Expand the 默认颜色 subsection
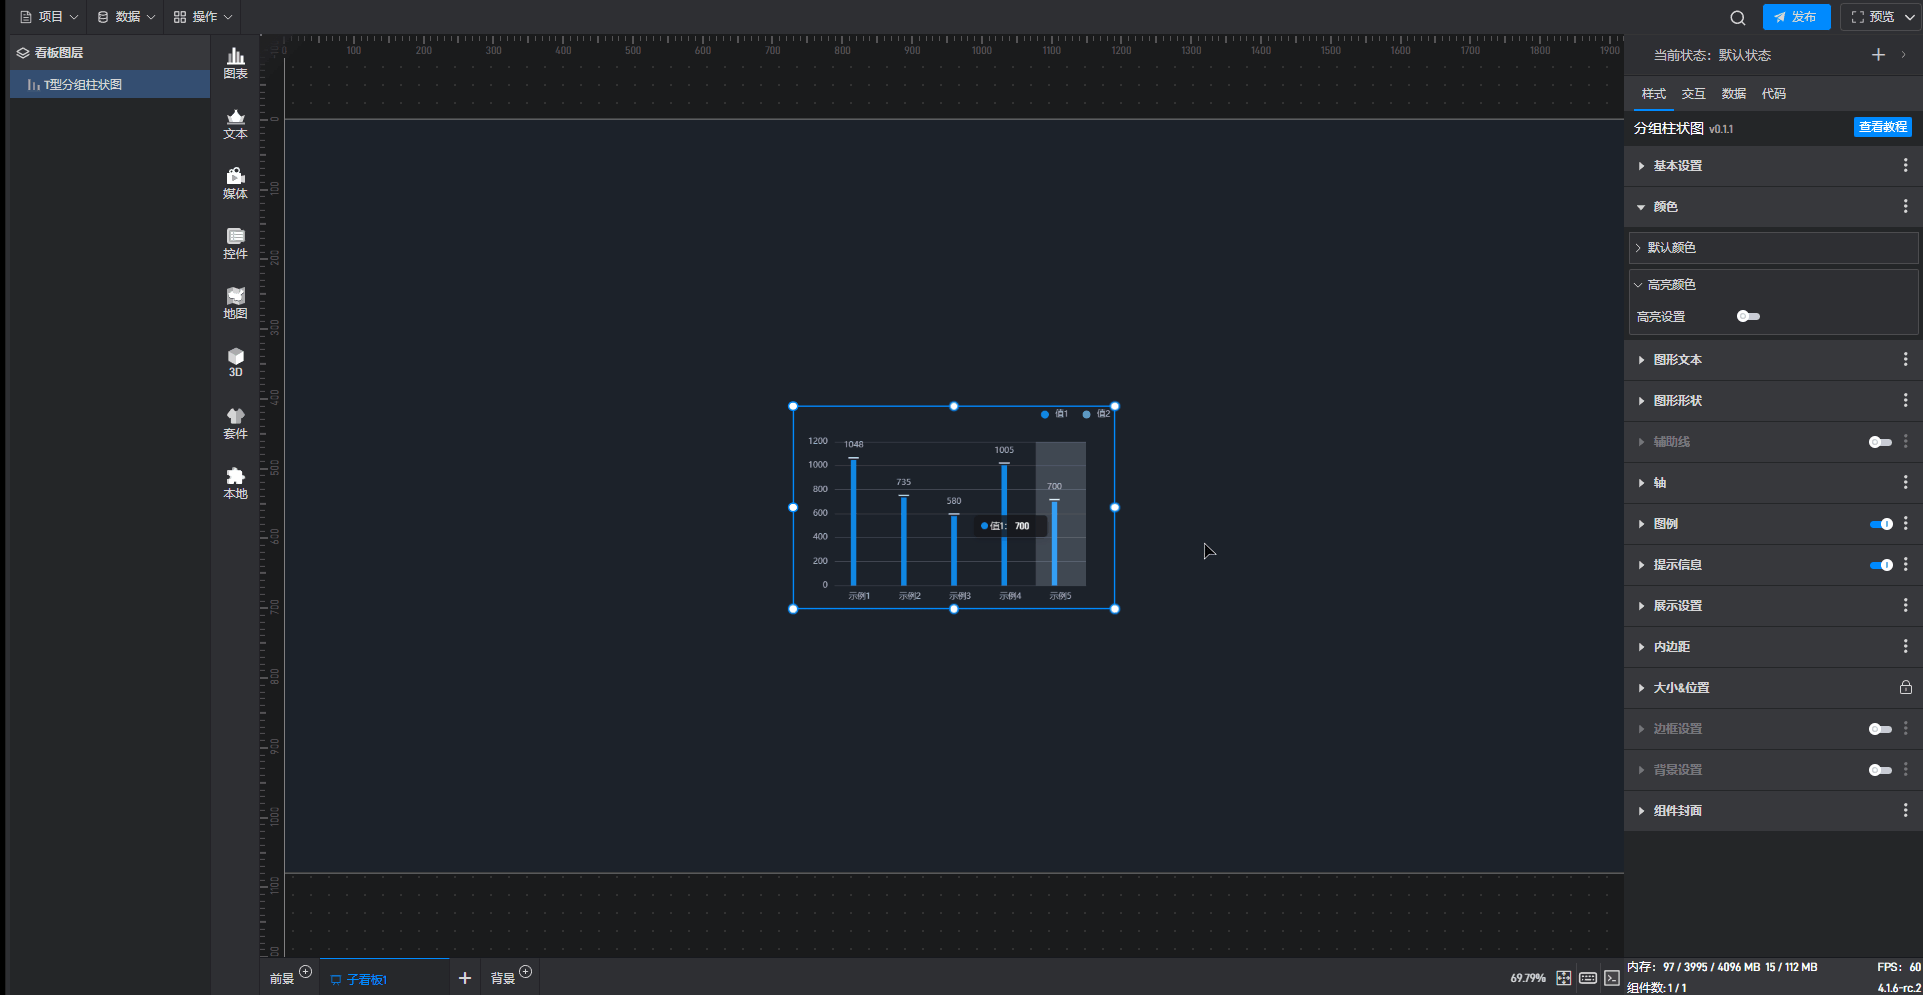Screen dimensions: 1923x995 click(x=1671, y=247)
